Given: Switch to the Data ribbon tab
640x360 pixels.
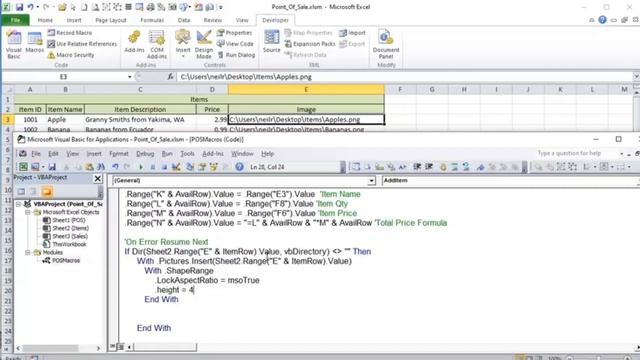Looking at the screenshot, I should click(x=184, y=20).
